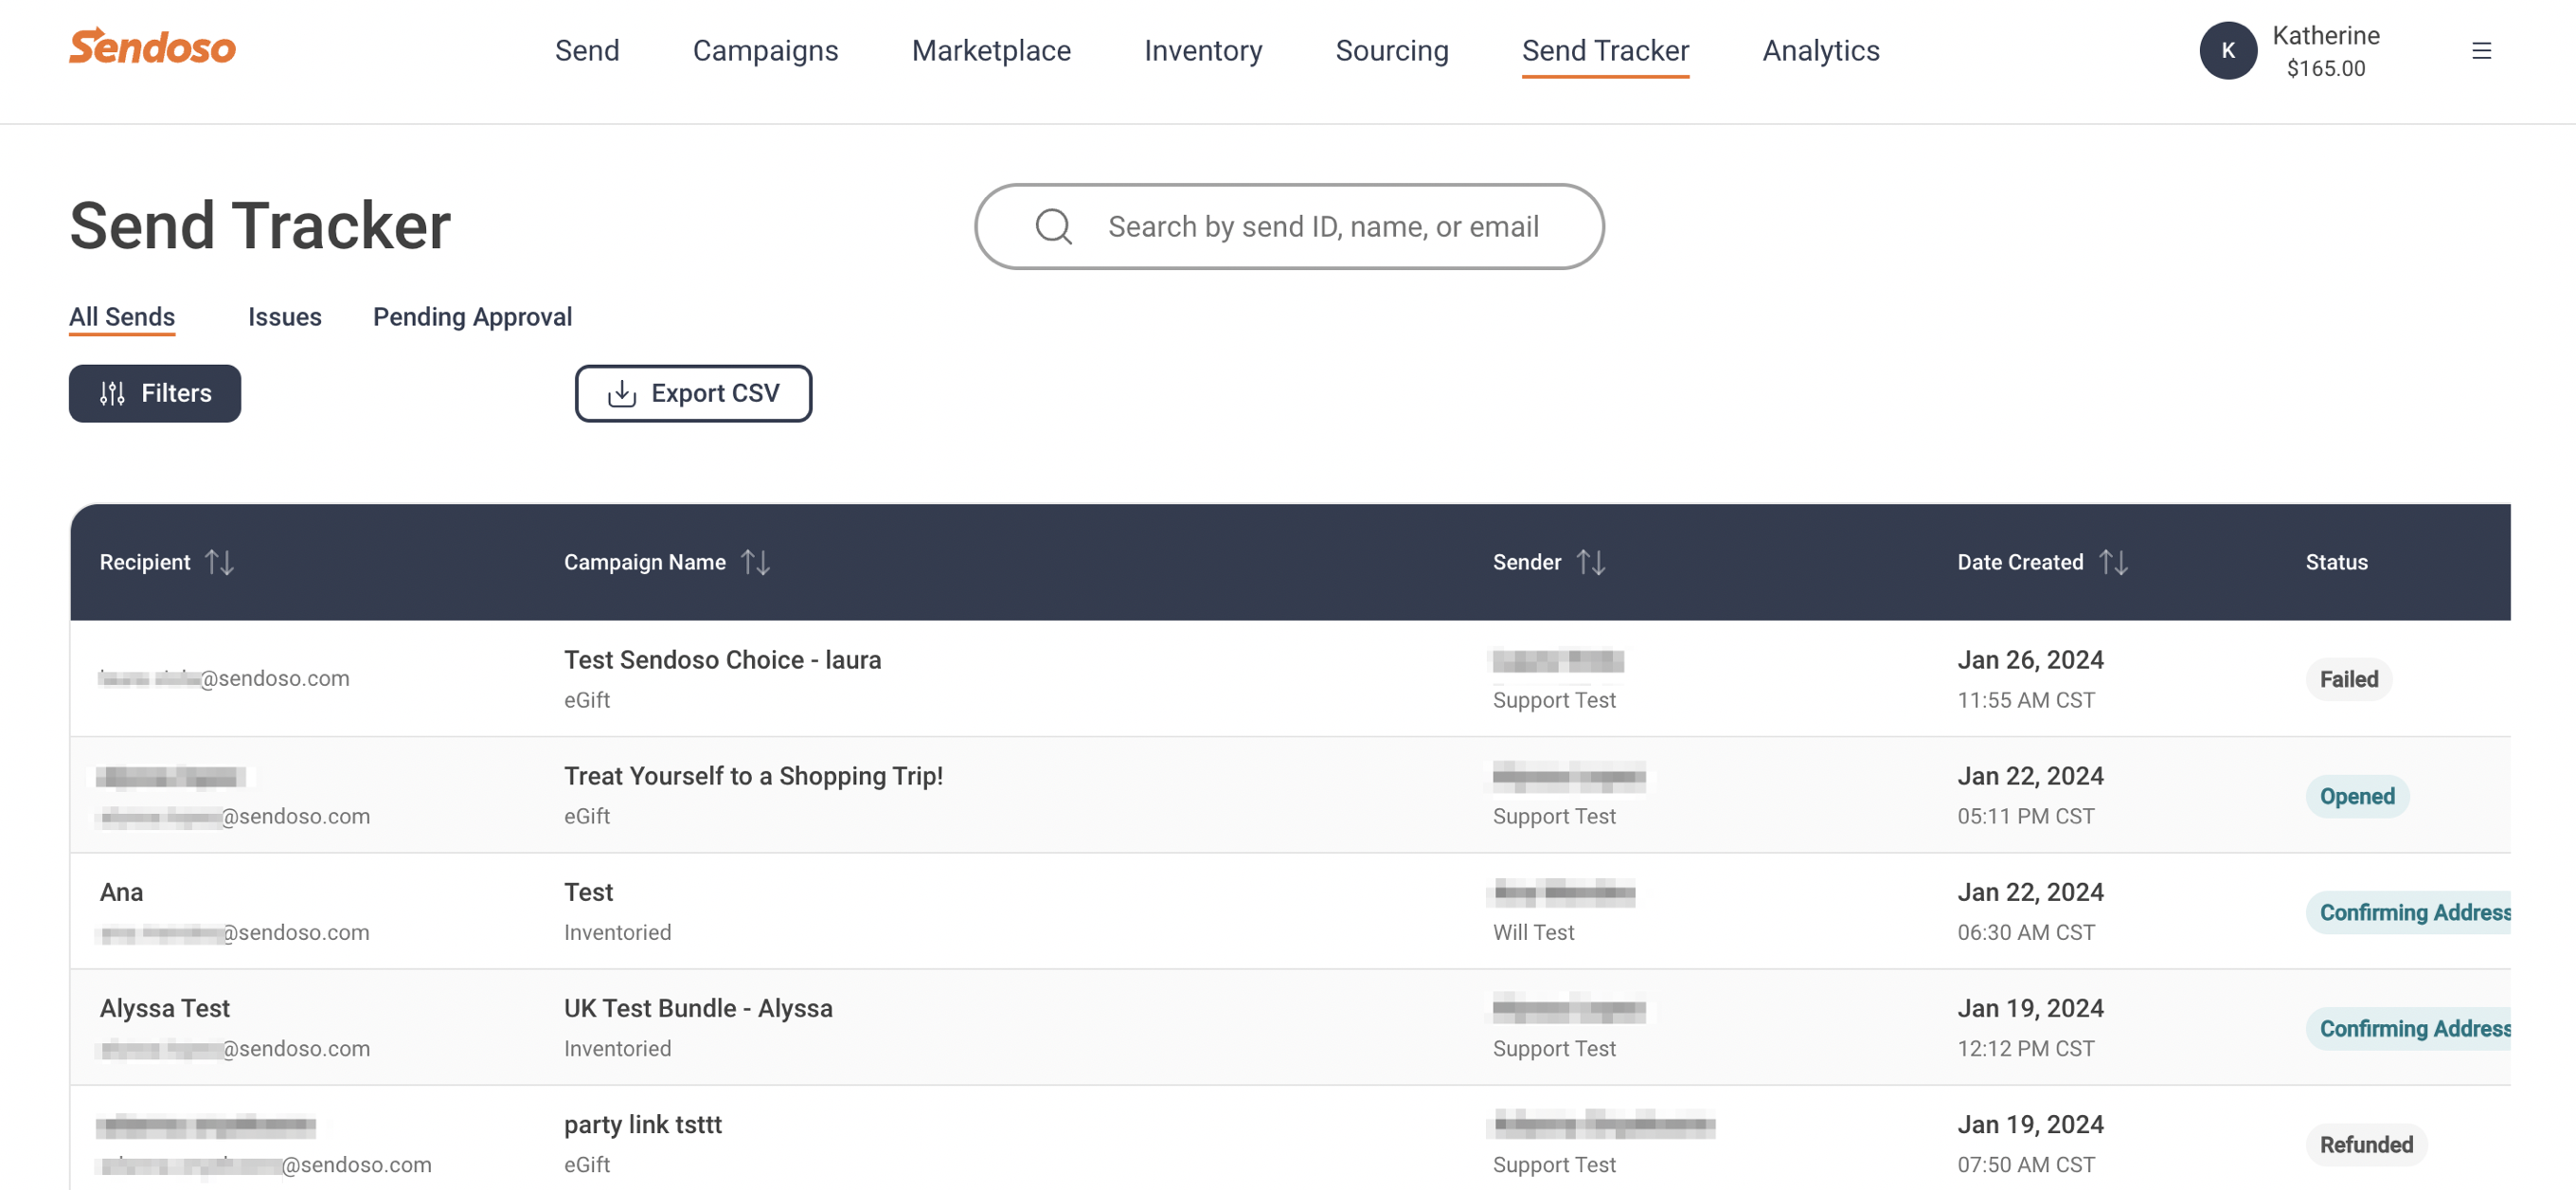Sort by Campaign Name column arrows
The image size is (2576, 1190).
(x=755, y=562)
